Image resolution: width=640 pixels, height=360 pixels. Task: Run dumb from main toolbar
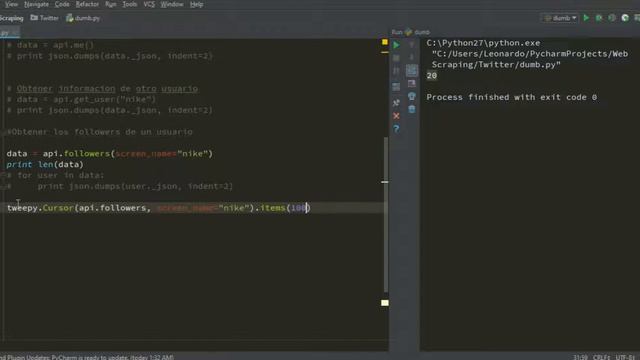coord(586,18)
